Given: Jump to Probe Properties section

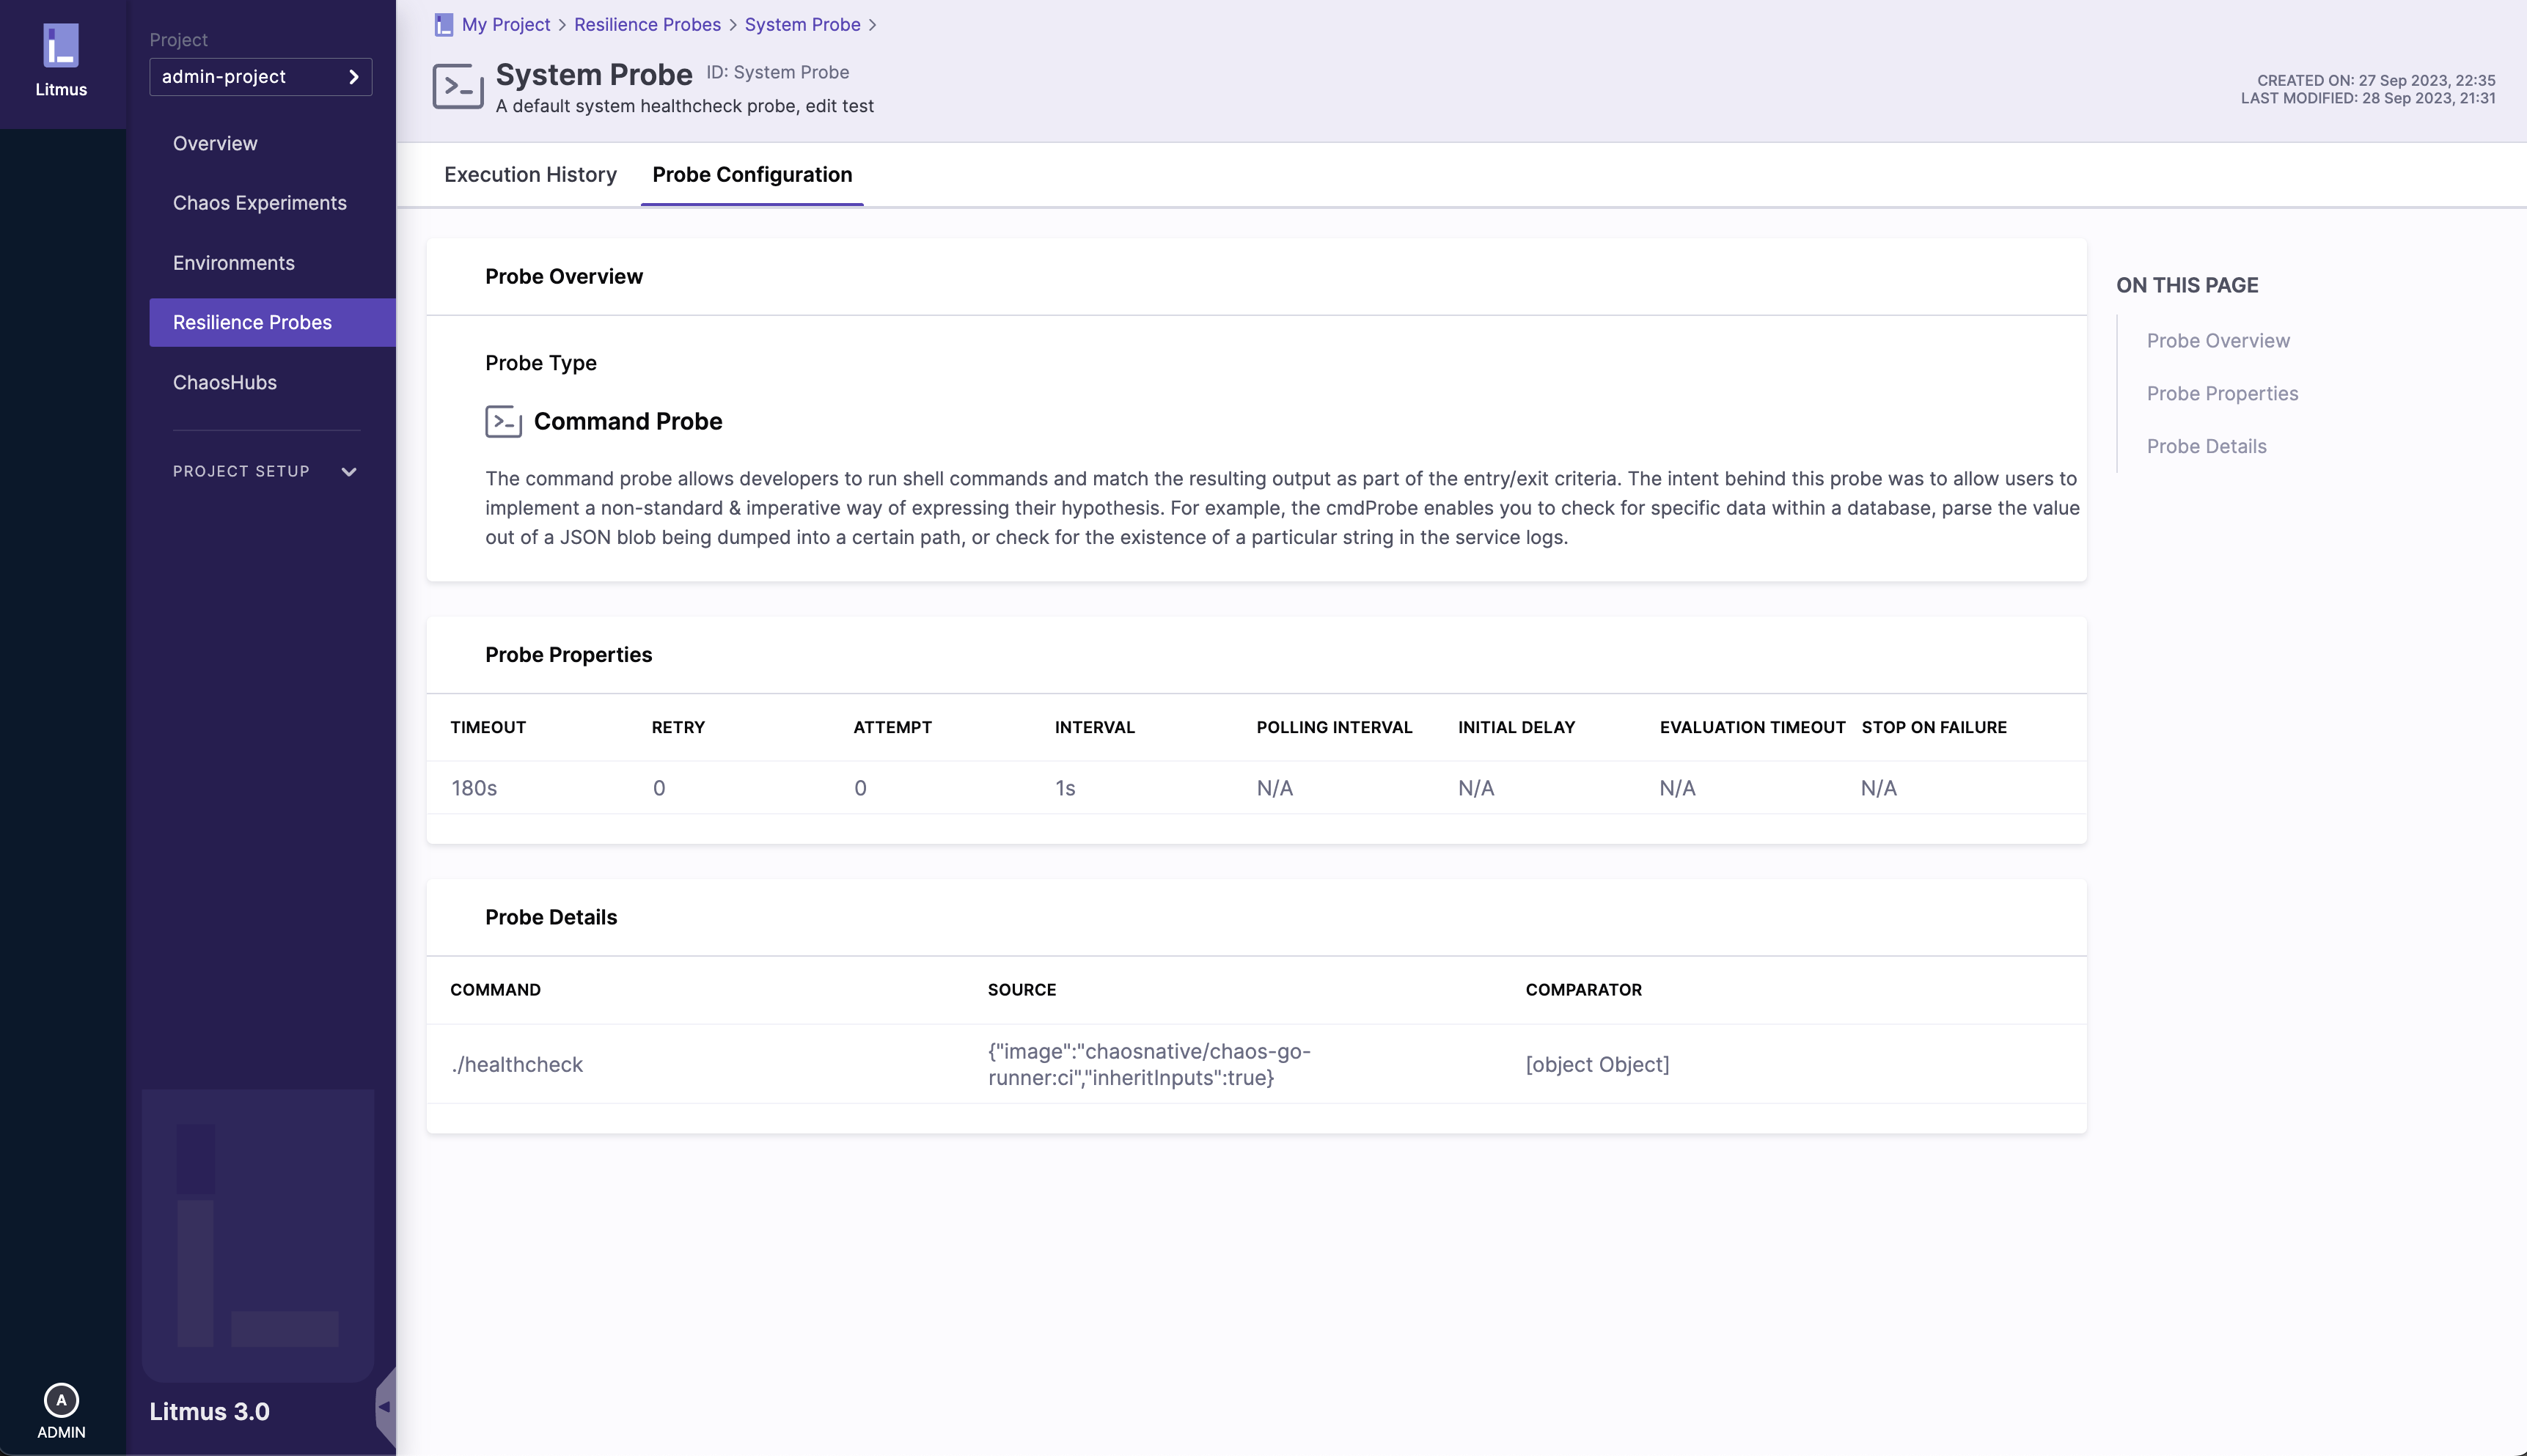Looking at the screenshot, I should [x=2222, y=394].
